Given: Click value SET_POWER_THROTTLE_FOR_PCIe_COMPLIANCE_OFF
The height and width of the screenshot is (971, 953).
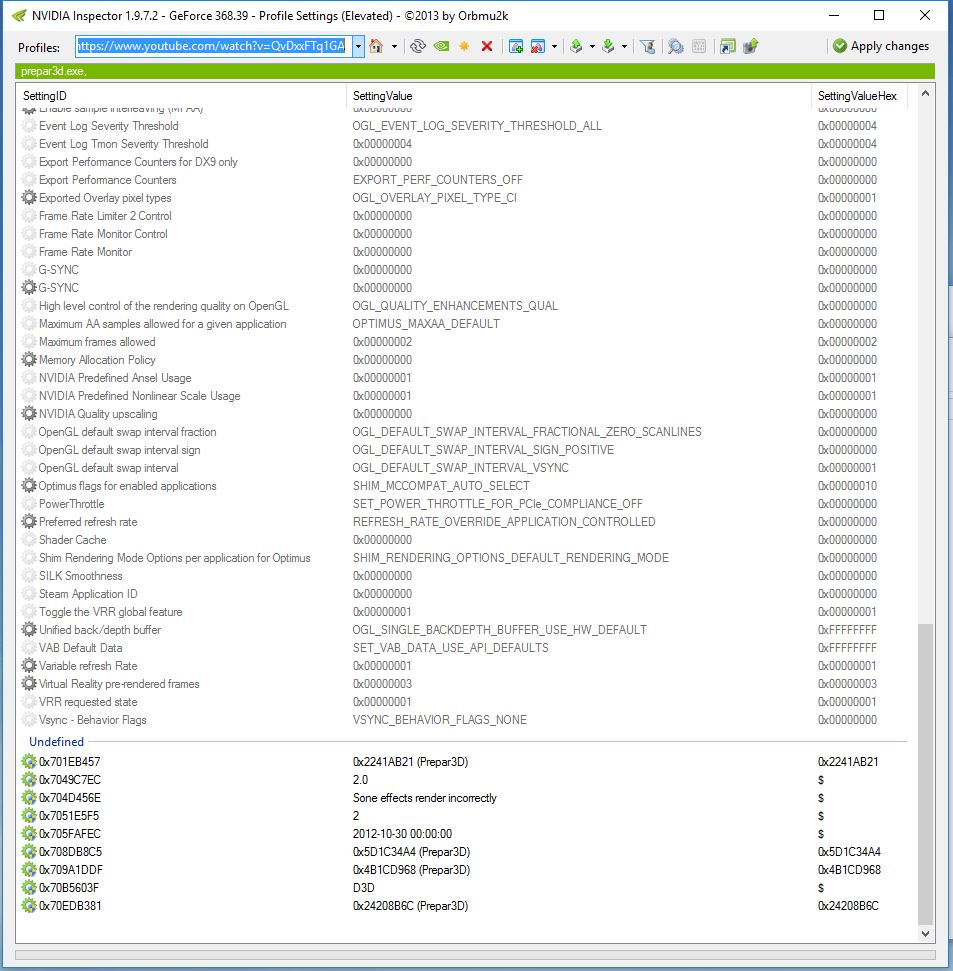Looking at the screenshot, I should coord(497,503).
